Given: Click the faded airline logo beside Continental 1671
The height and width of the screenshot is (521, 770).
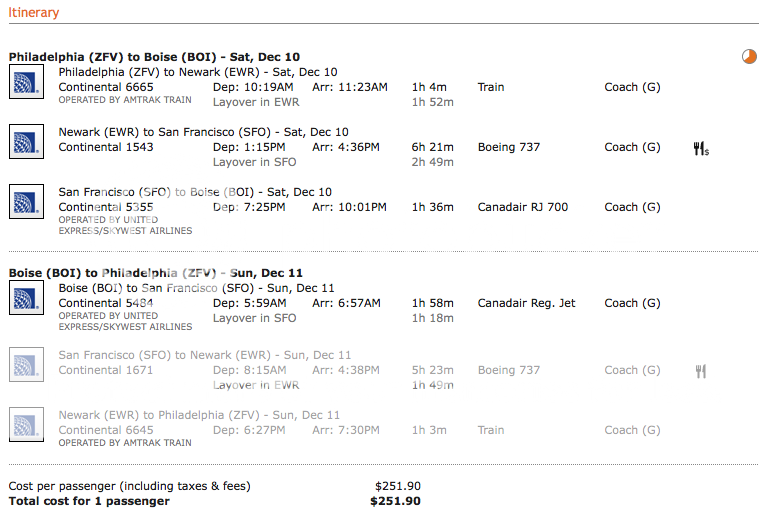Looking at the screenshot, I should 26,364.
